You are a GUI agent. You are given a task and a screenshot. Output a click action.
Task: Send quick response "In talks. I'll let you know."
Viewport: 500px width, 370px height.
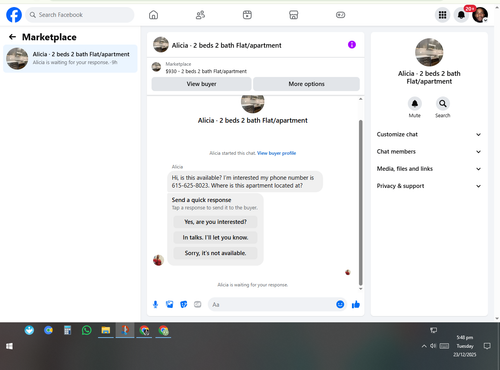click(215, 238)
